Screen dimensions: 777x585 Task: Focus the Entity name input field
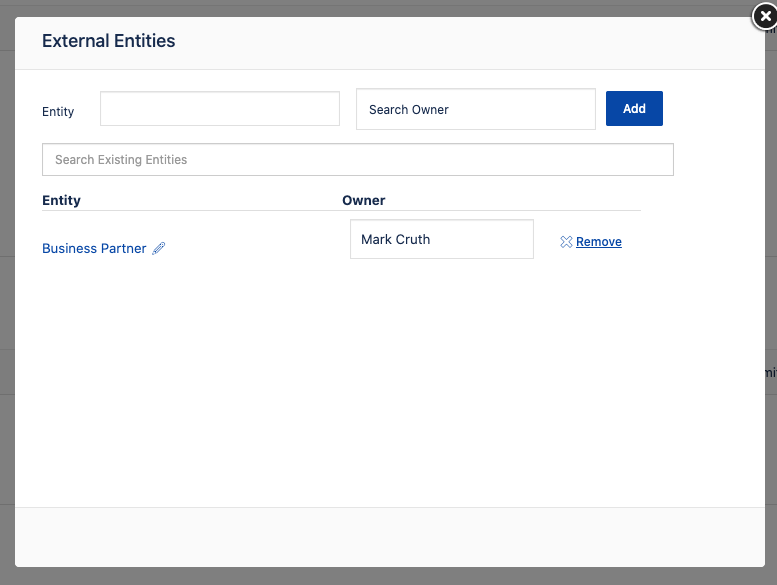click(x=219, y=109)
